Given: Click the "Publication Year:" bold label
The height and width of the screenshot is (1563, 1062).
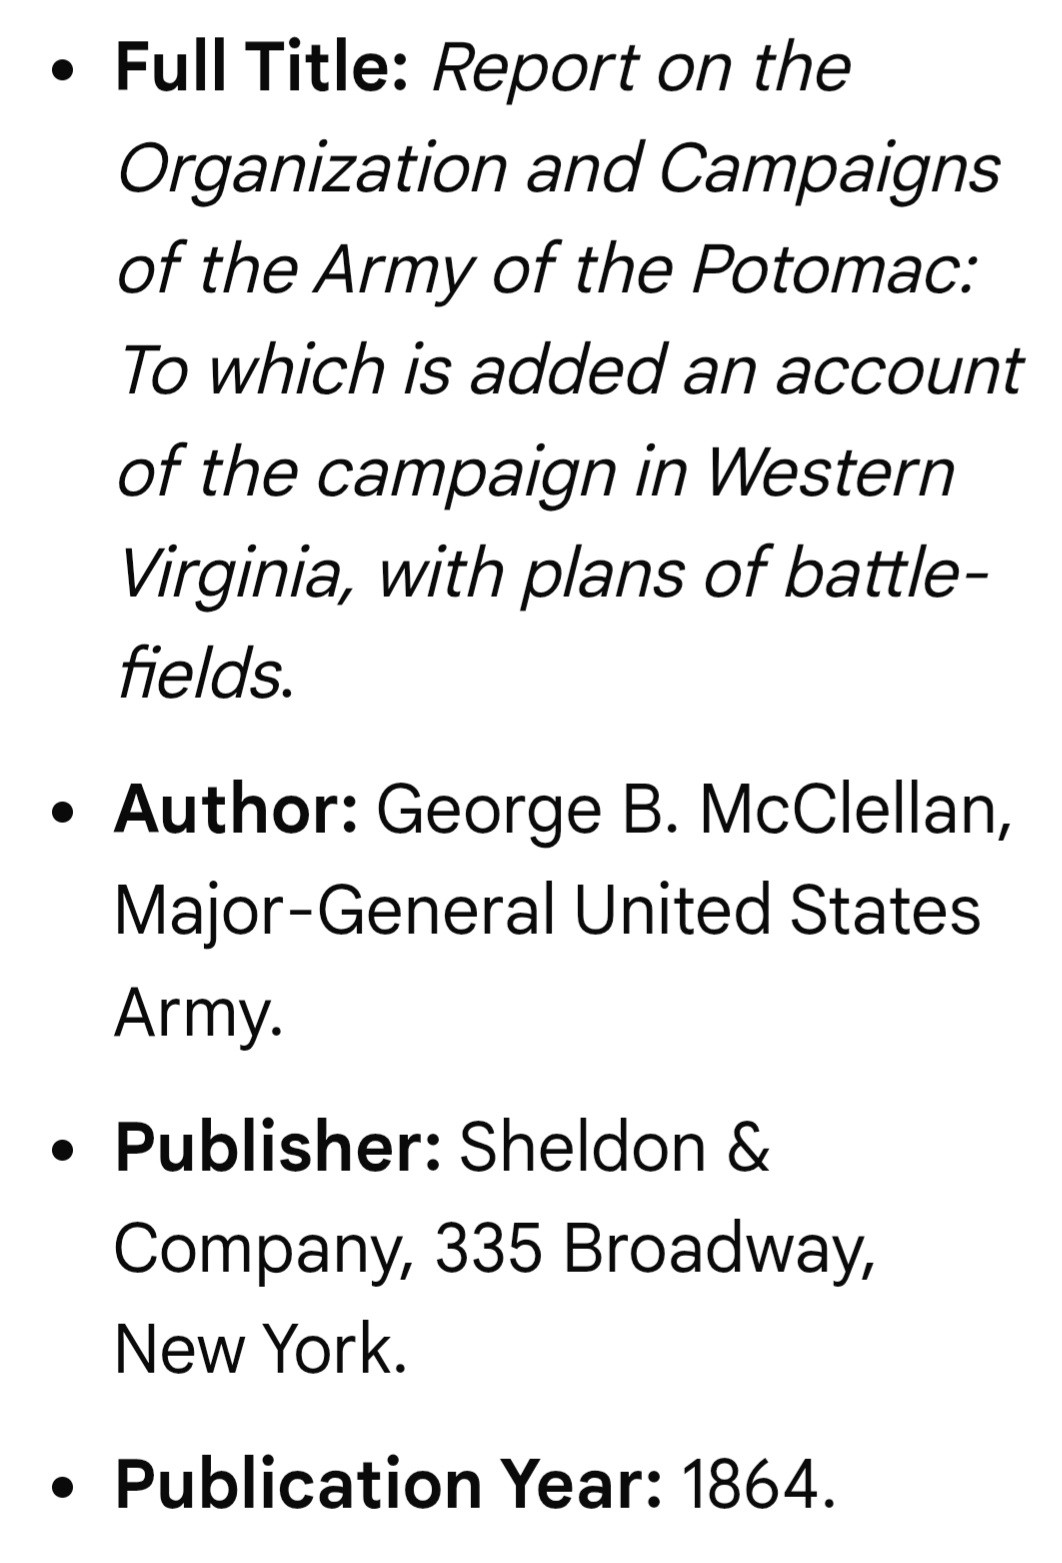Looking at the screenshot, I should (388, 1483).
